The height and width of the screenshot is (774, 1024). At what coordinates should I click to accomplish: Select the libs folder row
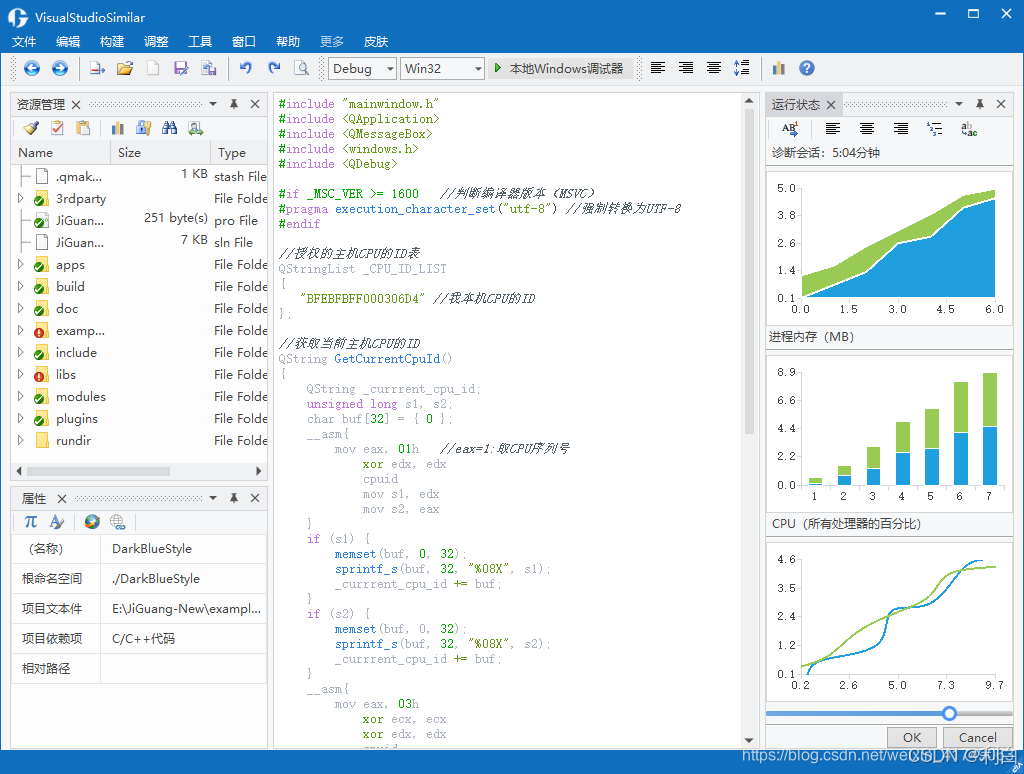click(x=139, y=374)
